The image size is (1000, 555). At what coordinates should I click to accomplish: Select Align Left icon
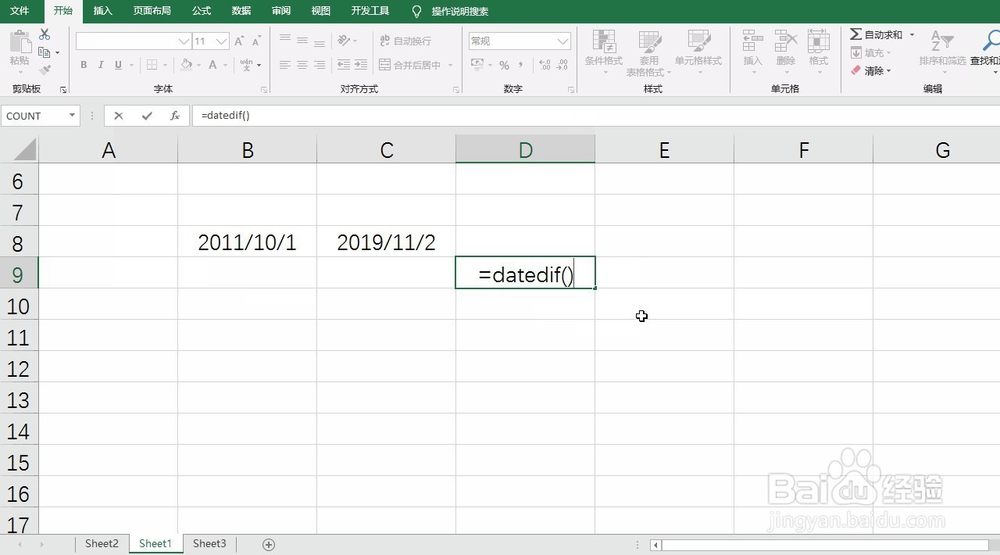[285, 64]
